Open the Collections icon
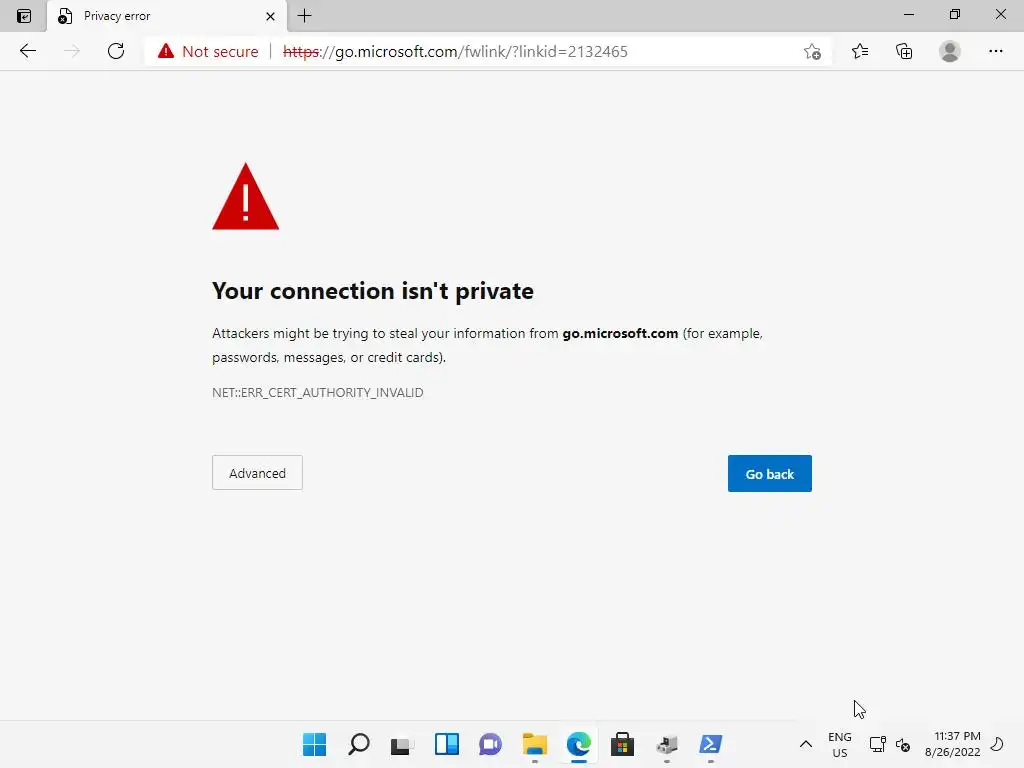The image size is (1024, 768). coord(904,51)
